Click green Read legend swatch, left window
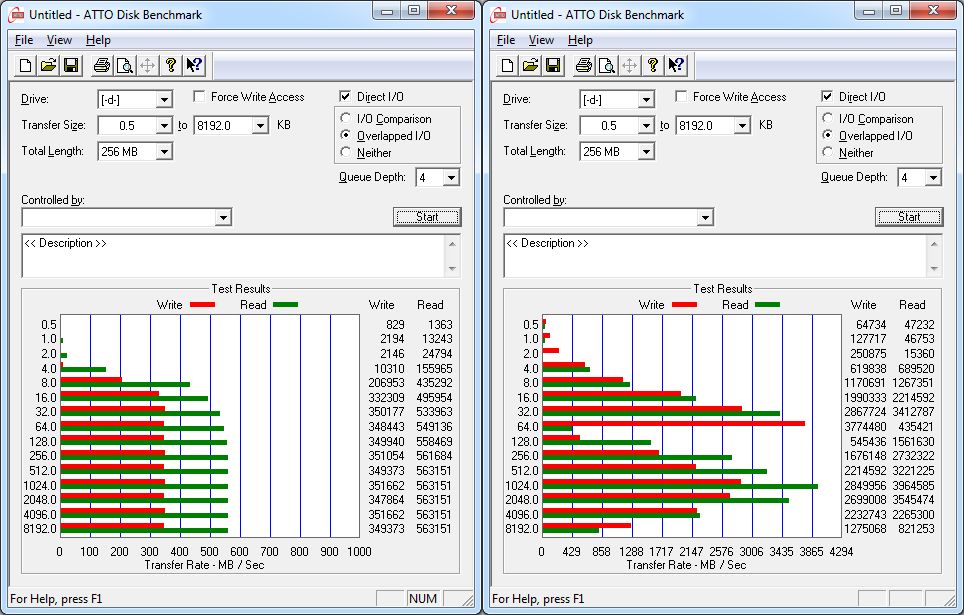Image resolution: width=964 pixels, height=615 pixels. click(x=285, y=304)
